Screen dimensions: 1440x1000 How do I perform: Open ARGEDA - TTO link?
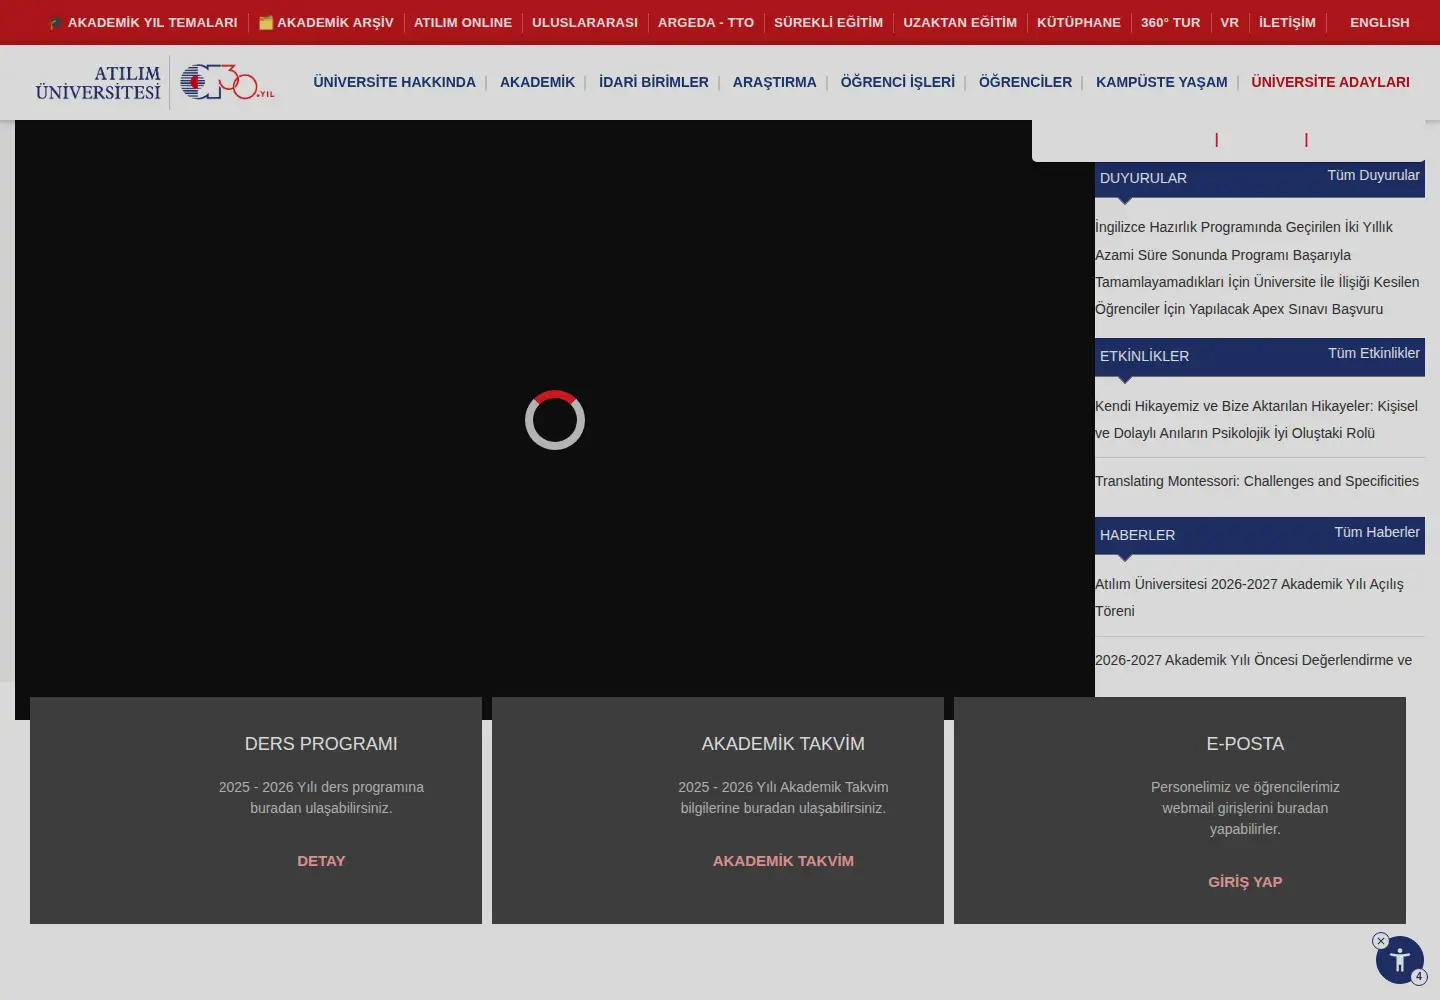pos(706,22)
